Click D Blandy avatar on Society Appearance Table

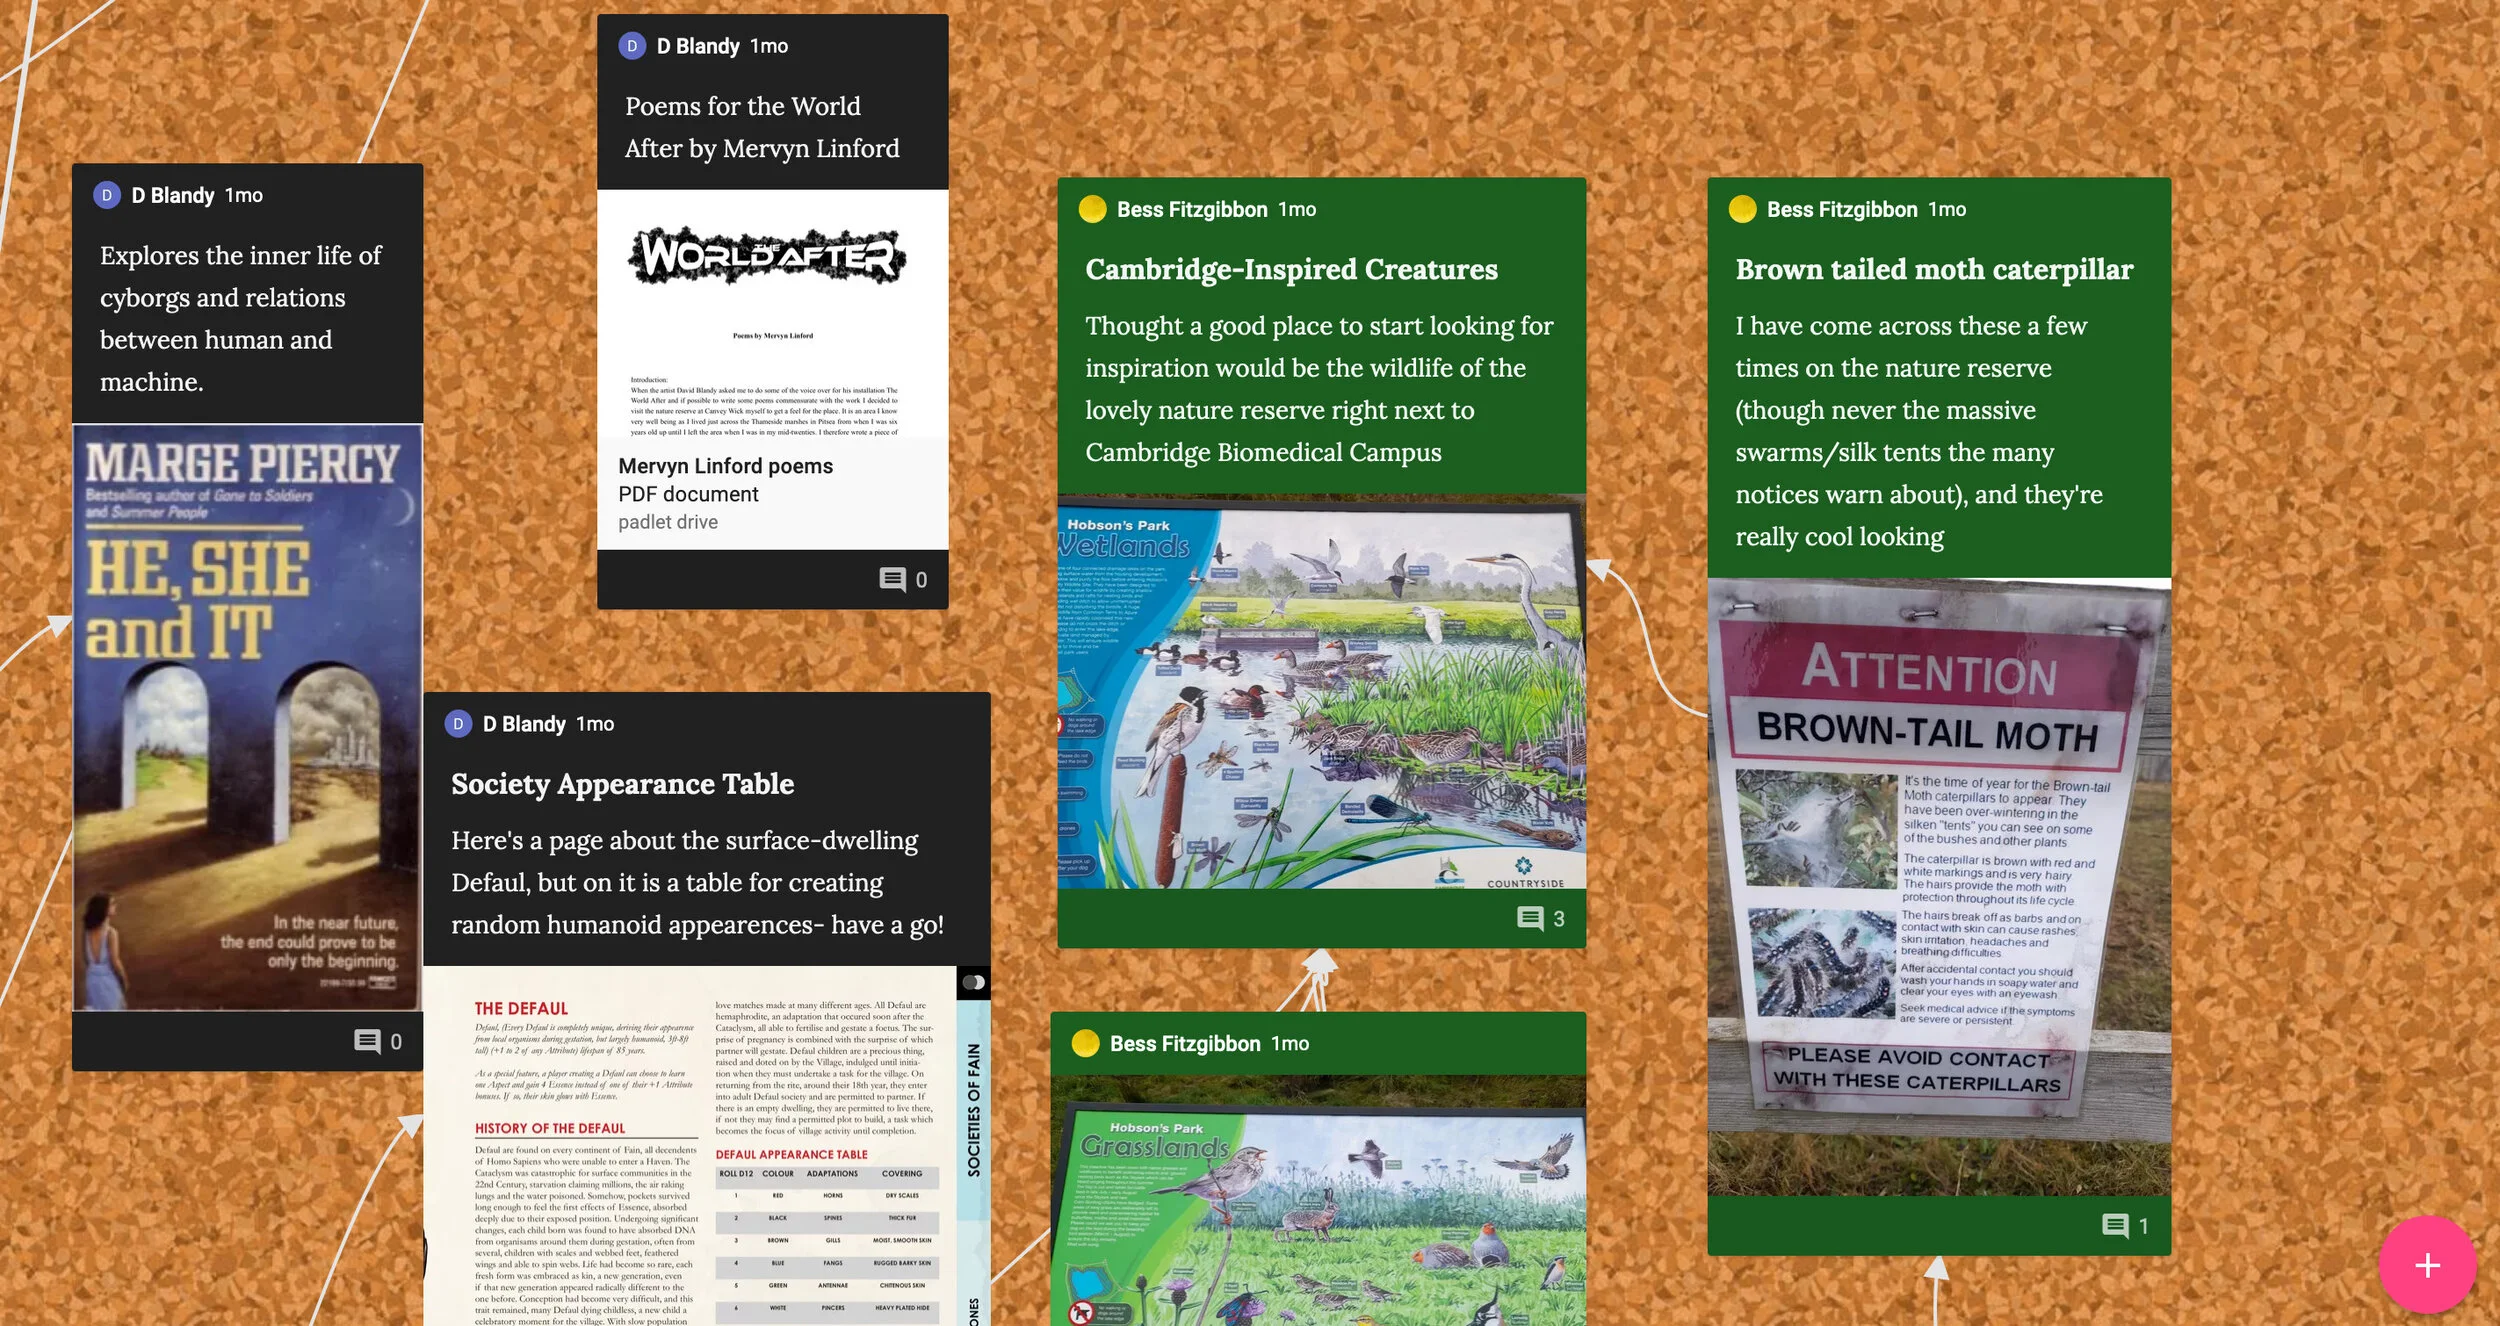pos(458,724)
